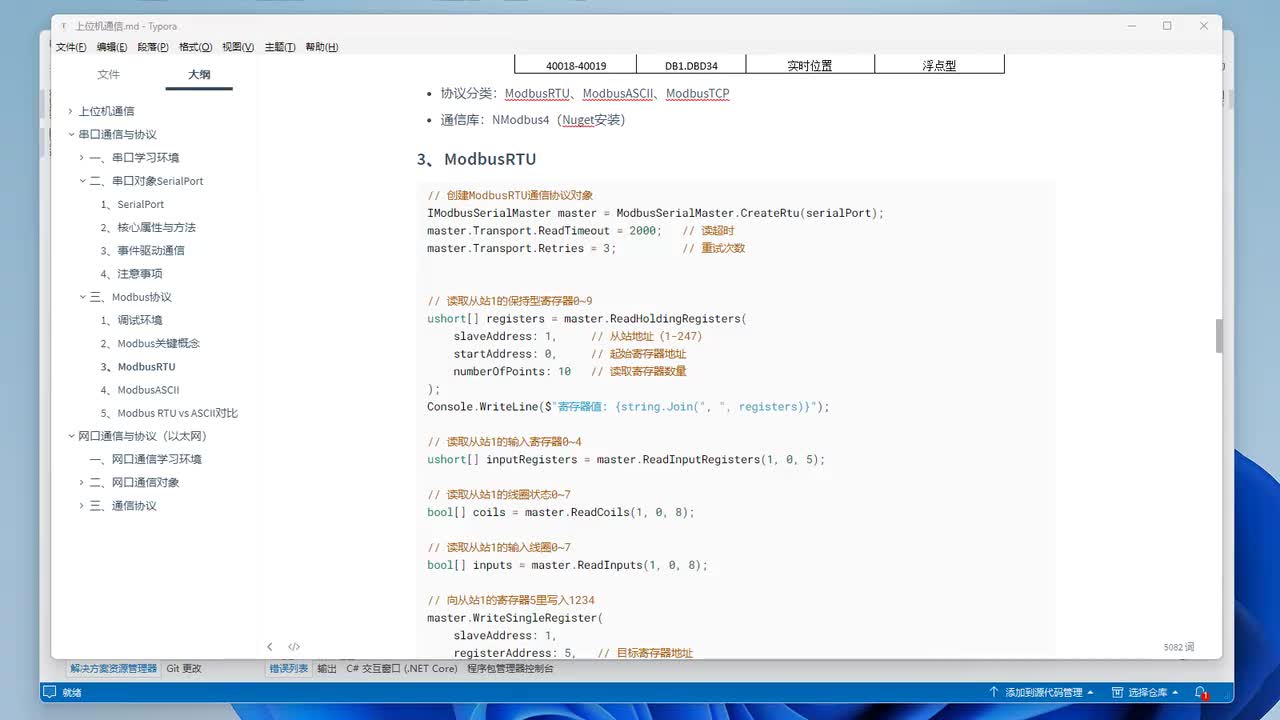Click the table cell 40018-40019

click(575, 65)
